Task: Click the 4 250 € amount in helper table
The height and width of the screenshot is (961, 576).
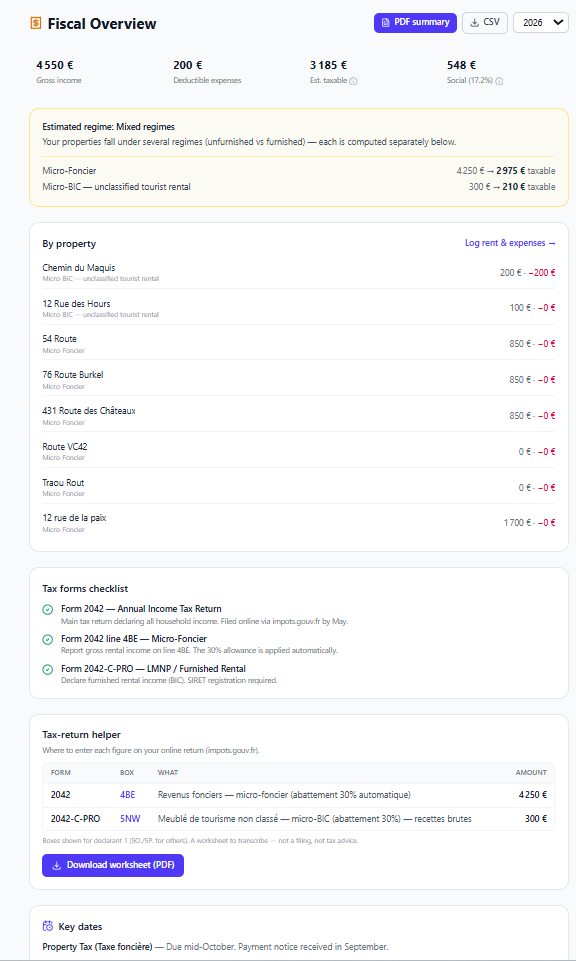Action: click(x=532, y=794)
